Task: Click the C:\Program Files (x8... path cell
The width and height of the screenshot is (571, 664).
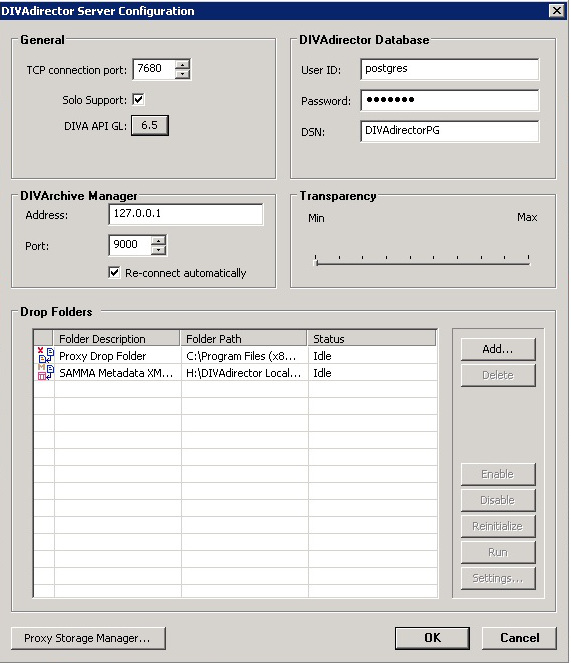Action: tap(244, 356)
